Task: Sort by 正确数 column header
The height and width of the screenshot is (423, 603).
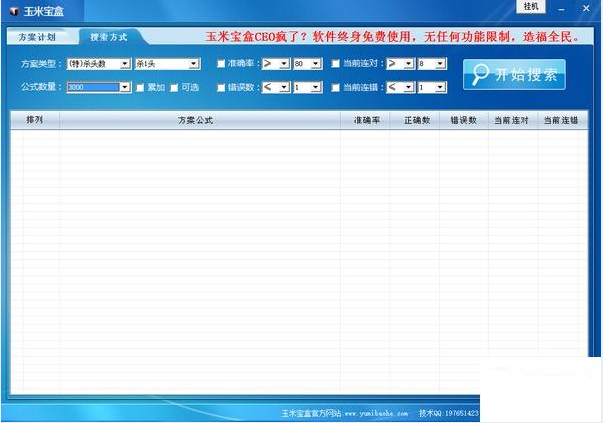Action: tap(415, 120)
